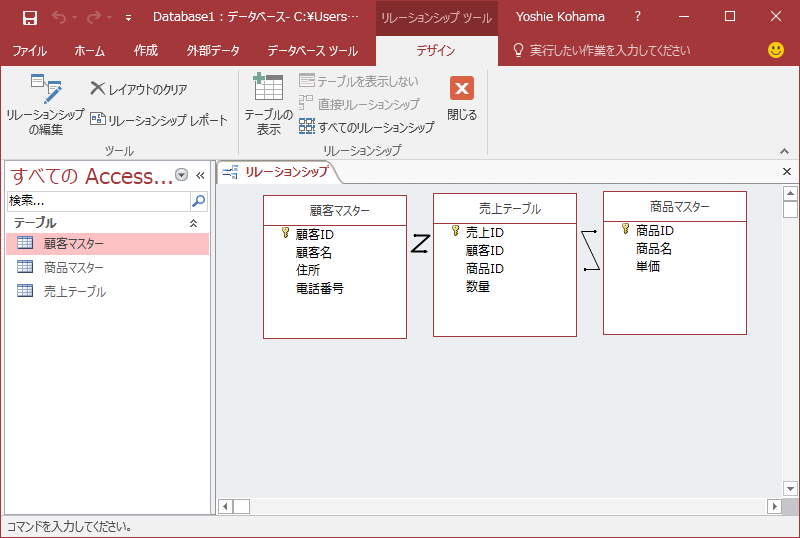Select 単価 field
800x538 pixels.
(x=647, y=266)
